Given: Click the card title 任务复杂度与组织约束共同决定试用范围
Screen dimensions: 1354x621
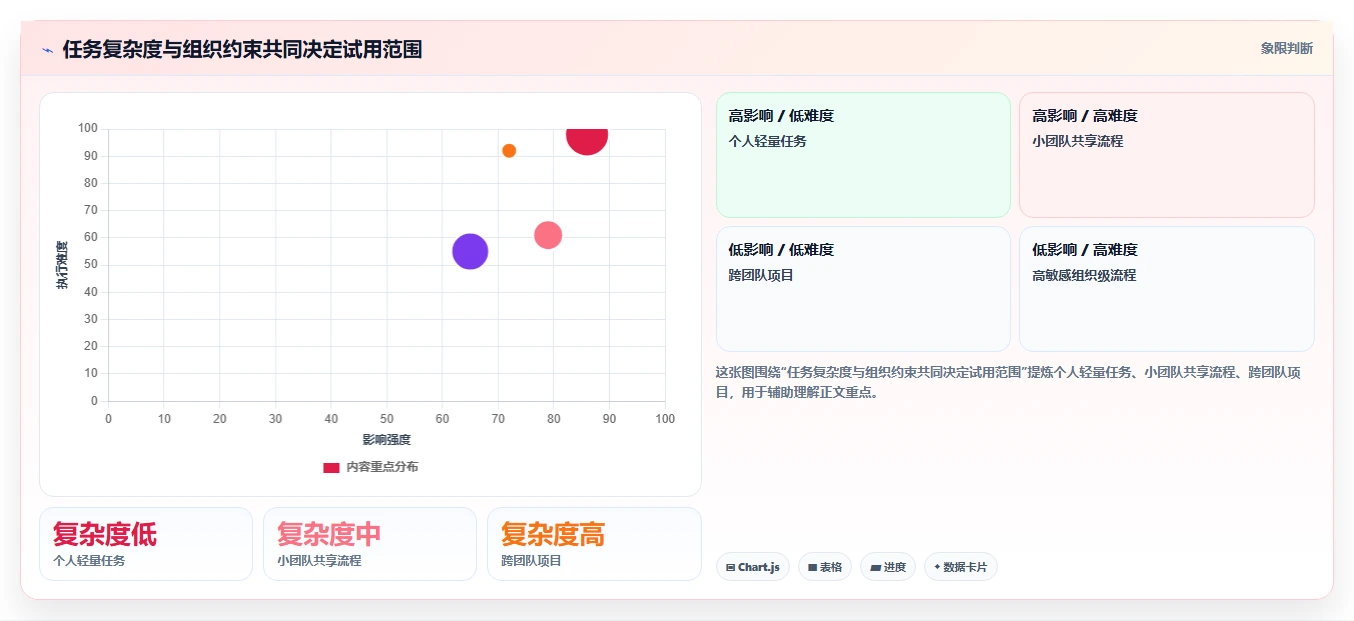Looking at the screenshot, I should pos(242,49).
